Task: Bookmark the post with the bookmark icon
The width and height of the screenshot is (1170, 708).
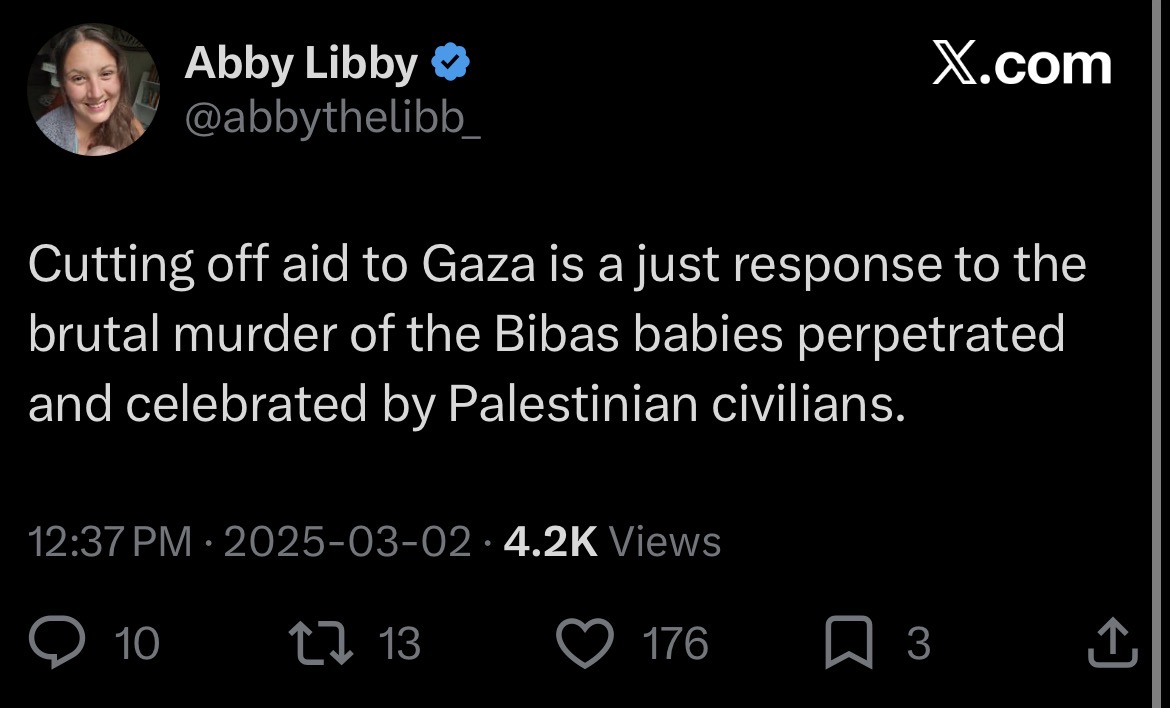Action: click(848, 642)
